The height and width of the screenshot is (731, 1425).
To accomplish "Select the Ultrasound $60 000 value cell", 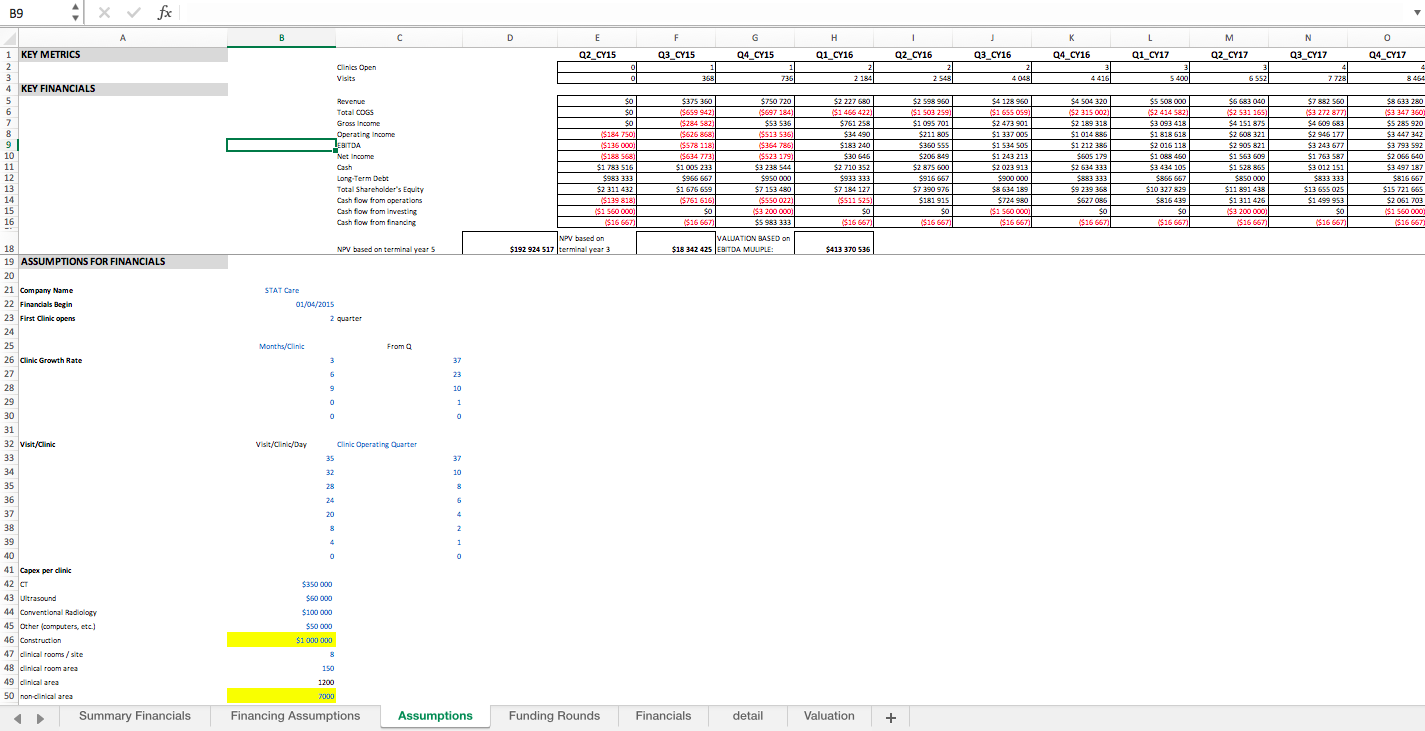I will click(x=281, y=597).
